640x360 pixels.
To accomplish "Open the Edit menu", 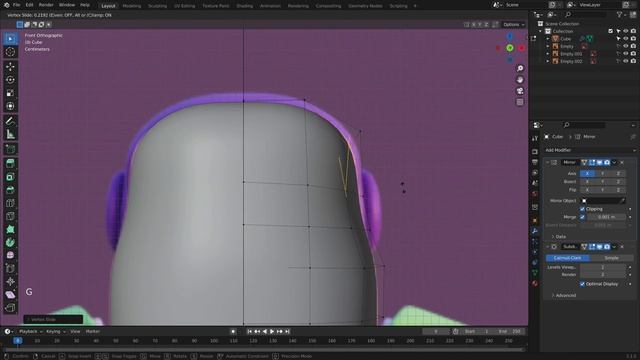I will [29, 5].
